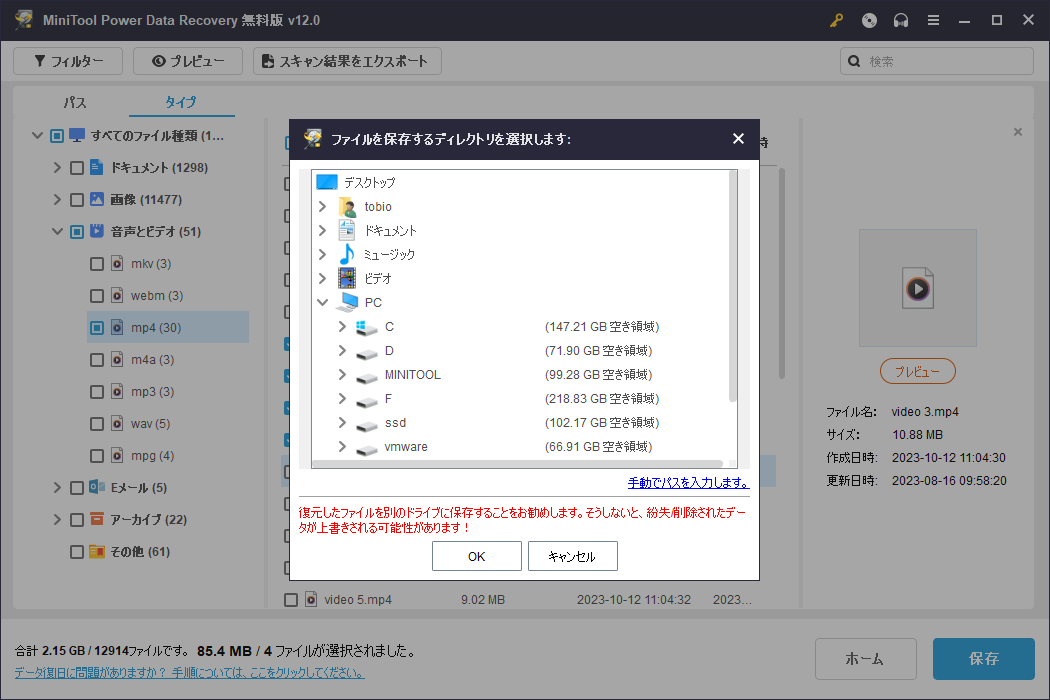Switch to the パス tab
Viewport: 1050px width, 700px height.
pyautogui.click(x=75, y=102)
